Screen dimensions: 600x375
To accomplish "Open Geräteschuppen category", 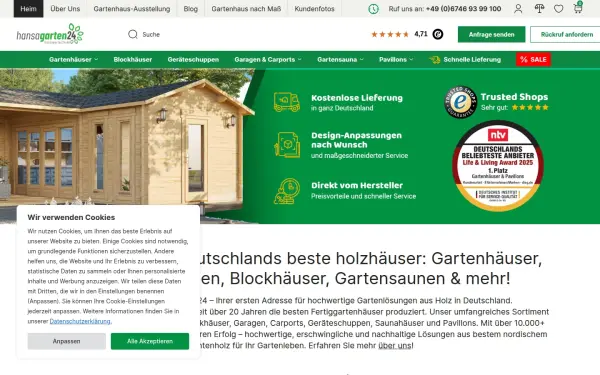I will click(193, 59).
